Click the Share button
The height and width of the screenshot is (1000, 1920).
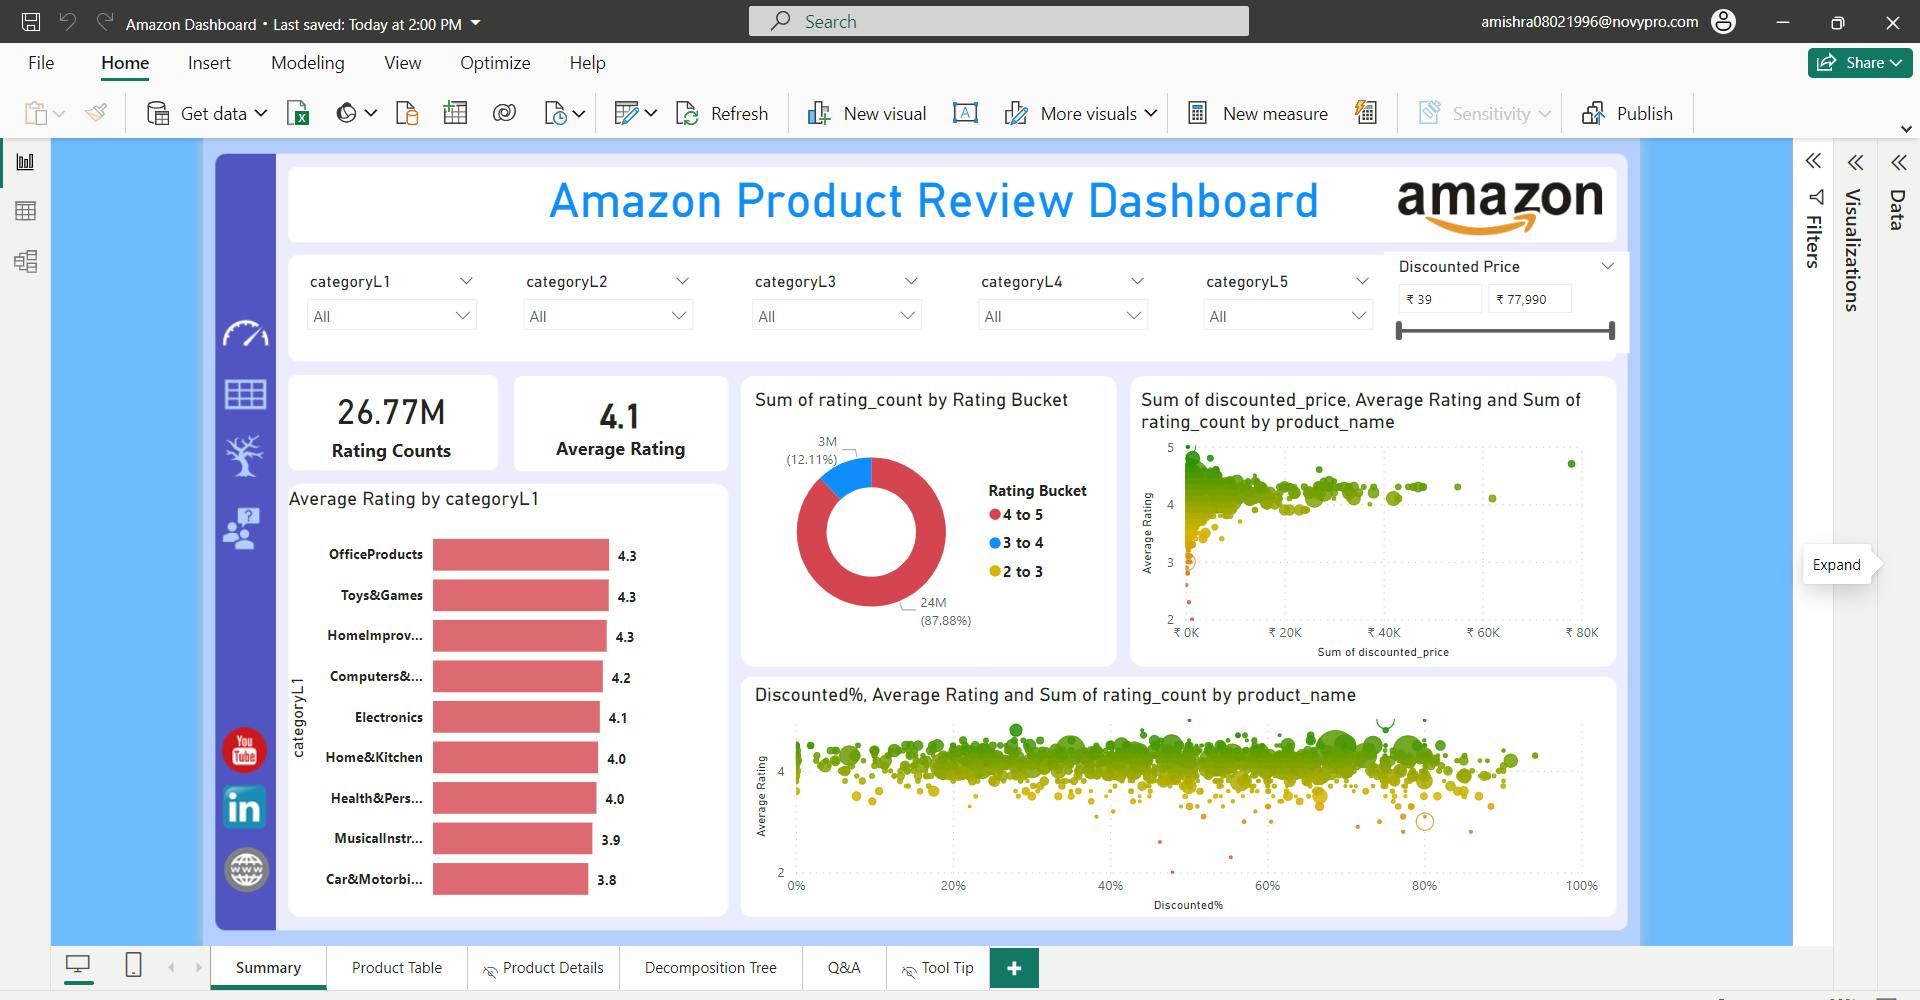(1860, 62)
